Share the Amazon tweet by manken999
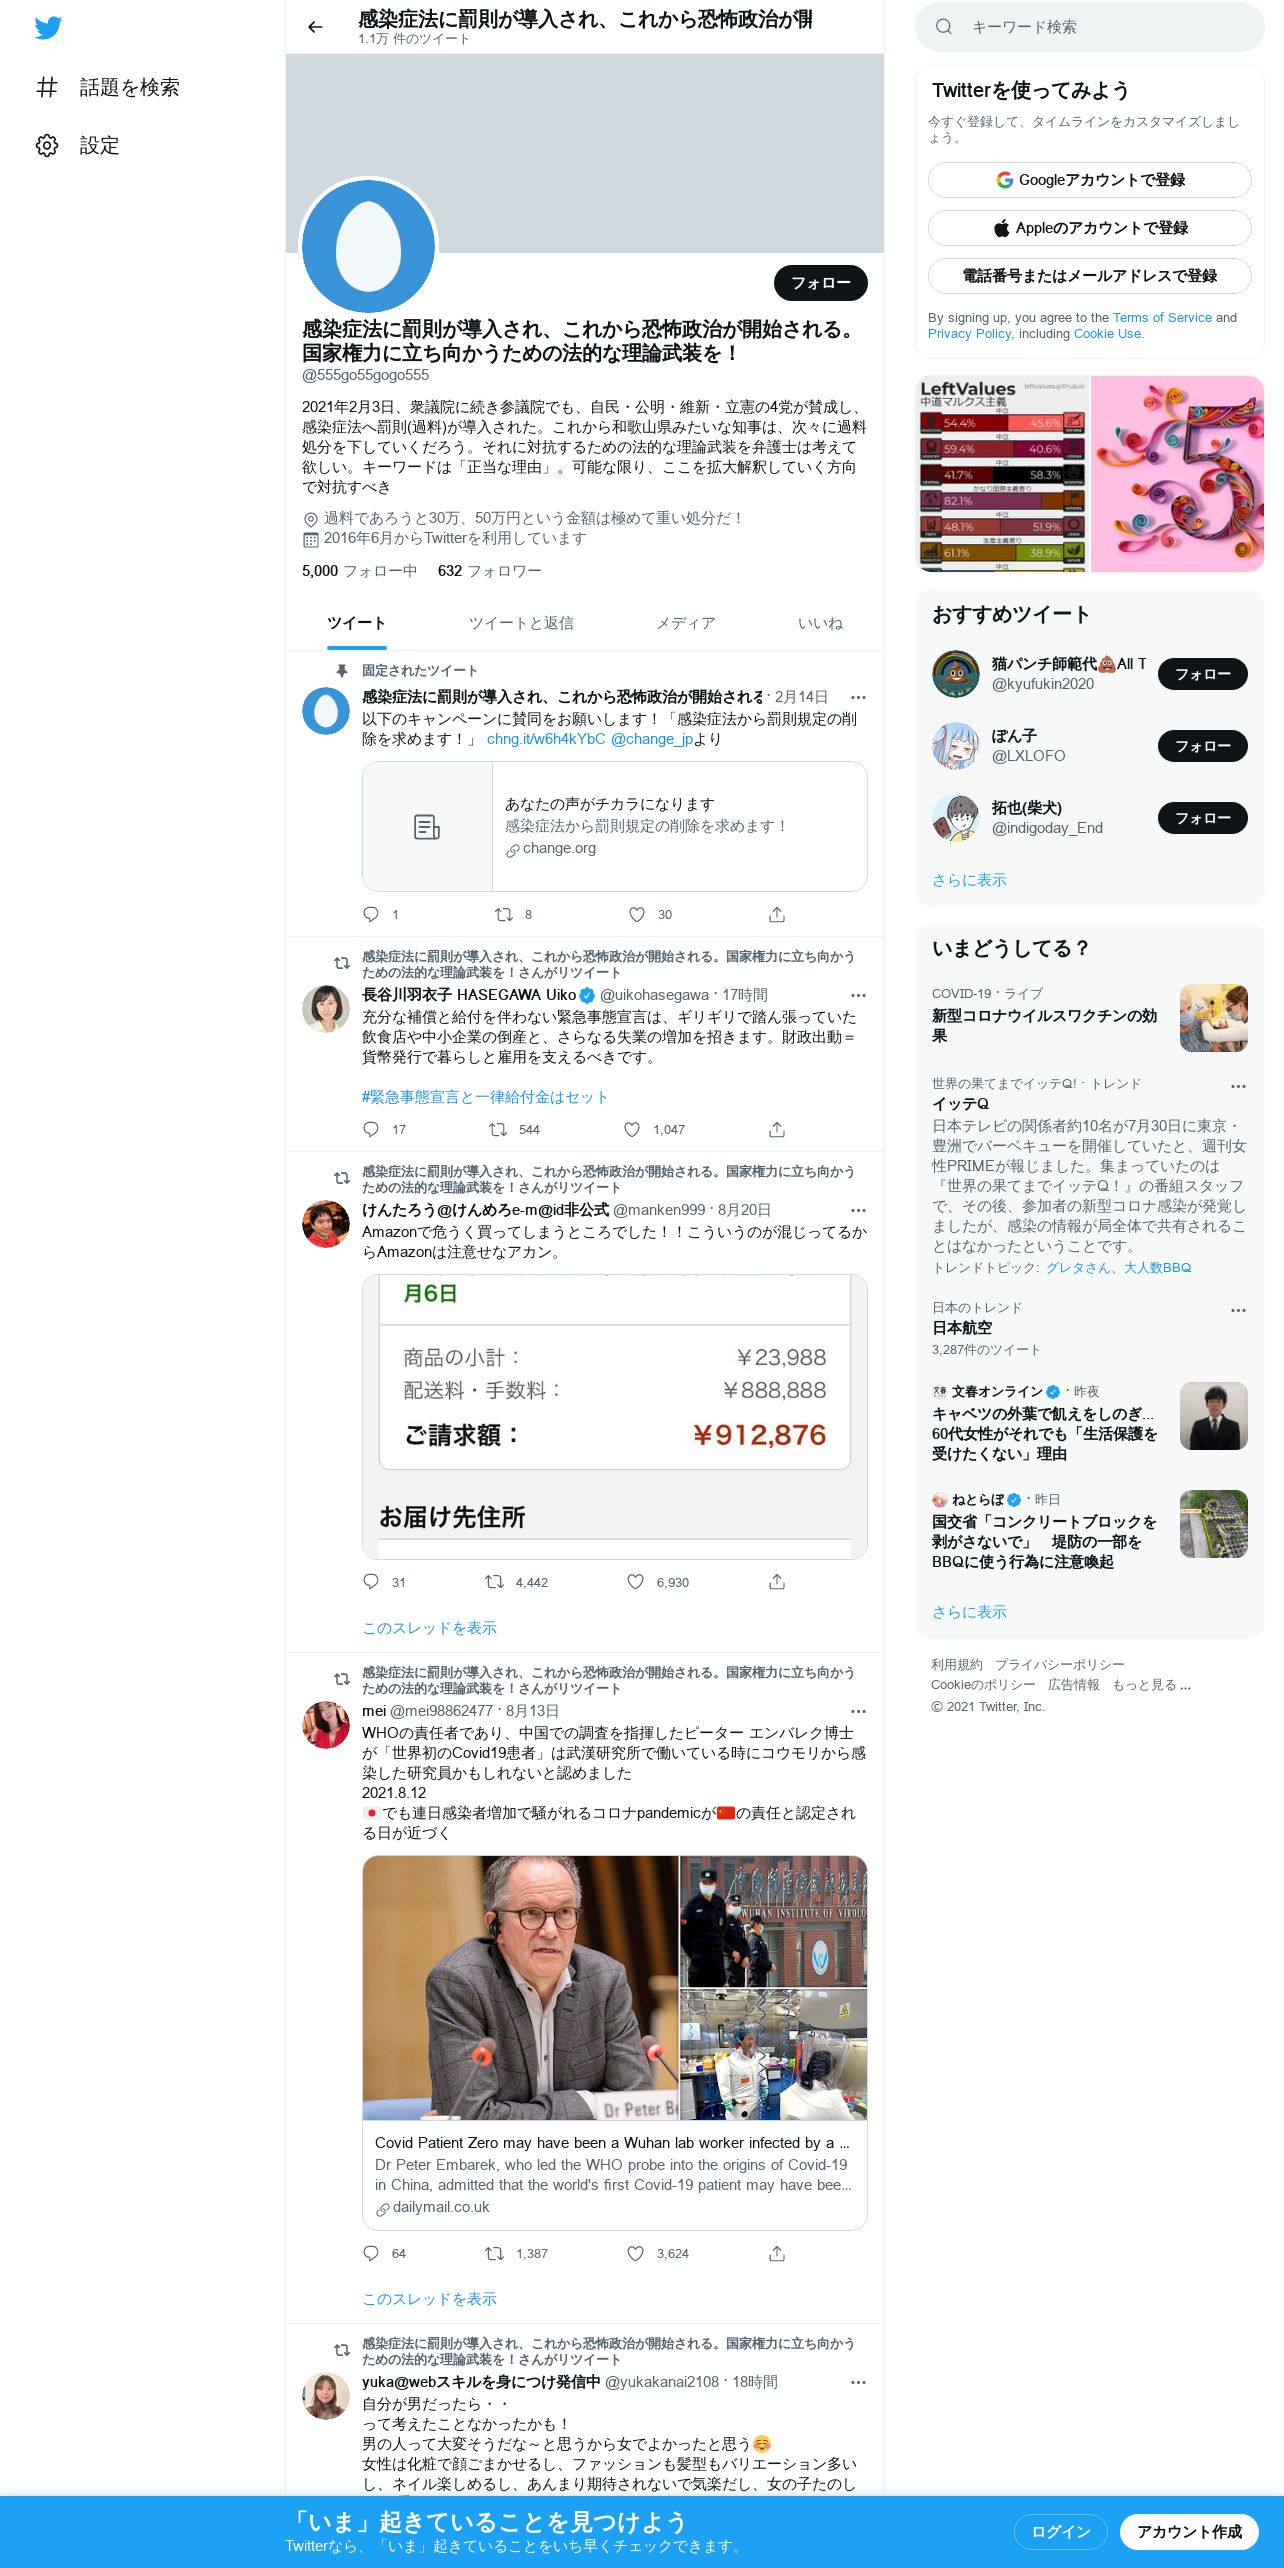Image resolution: width=1284 pixels, height=2568 pixels. pyautogui.click(x=777, y=1581)
